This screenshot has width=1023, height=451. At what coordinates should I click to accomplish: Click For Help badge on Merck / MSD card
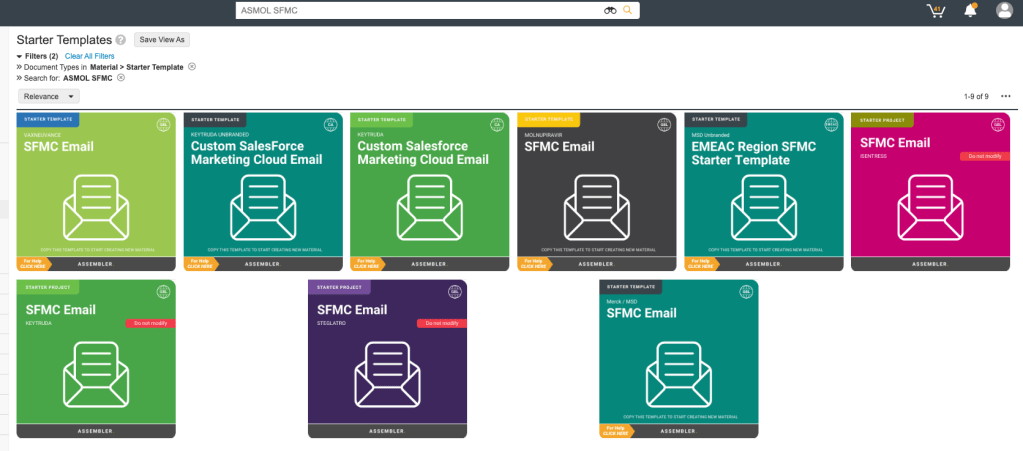(616, 431)
